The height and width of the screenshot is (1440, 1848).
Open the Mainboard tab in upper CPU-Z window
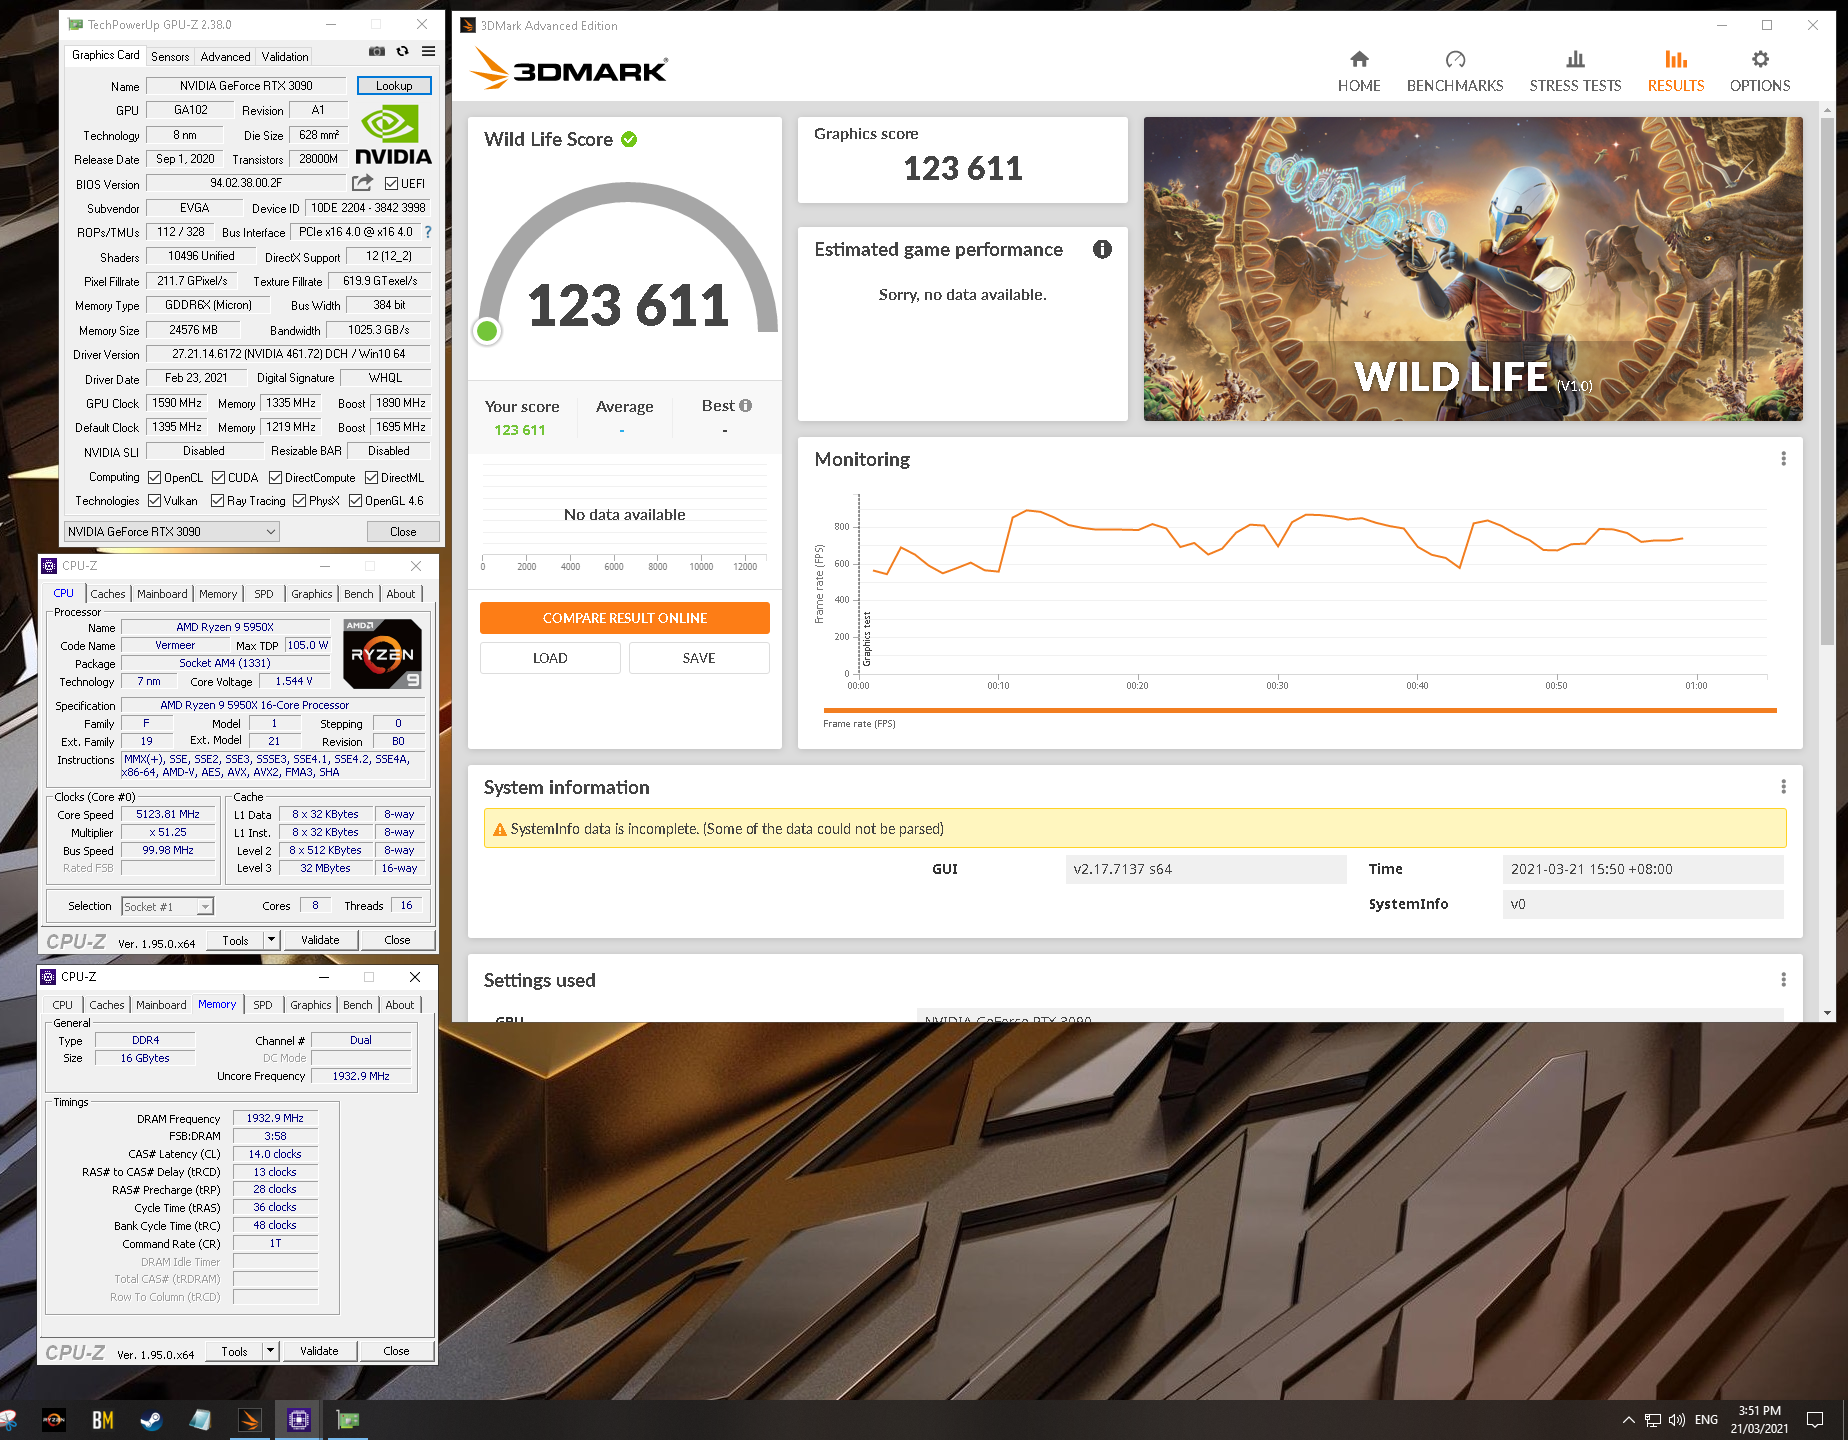pos(162,594)
